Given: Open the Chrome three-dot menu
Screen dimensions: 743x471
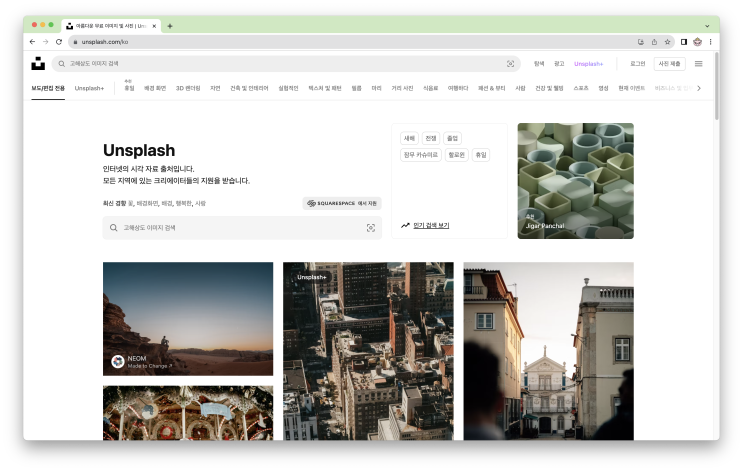Looking at the screenshot, I should (710, 42).
